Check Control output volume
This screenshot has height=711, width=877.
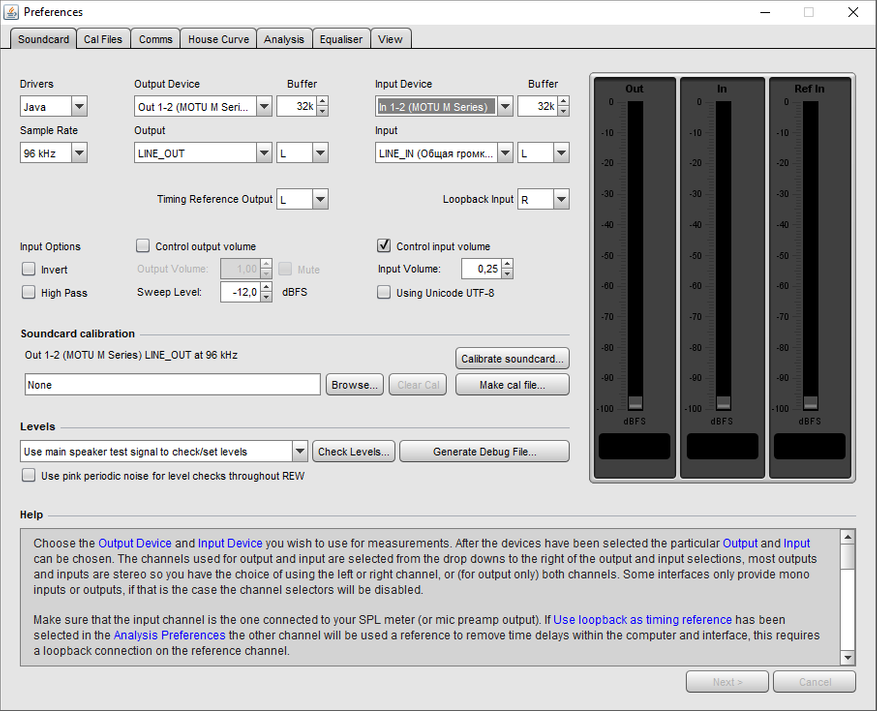pos(143,246)
